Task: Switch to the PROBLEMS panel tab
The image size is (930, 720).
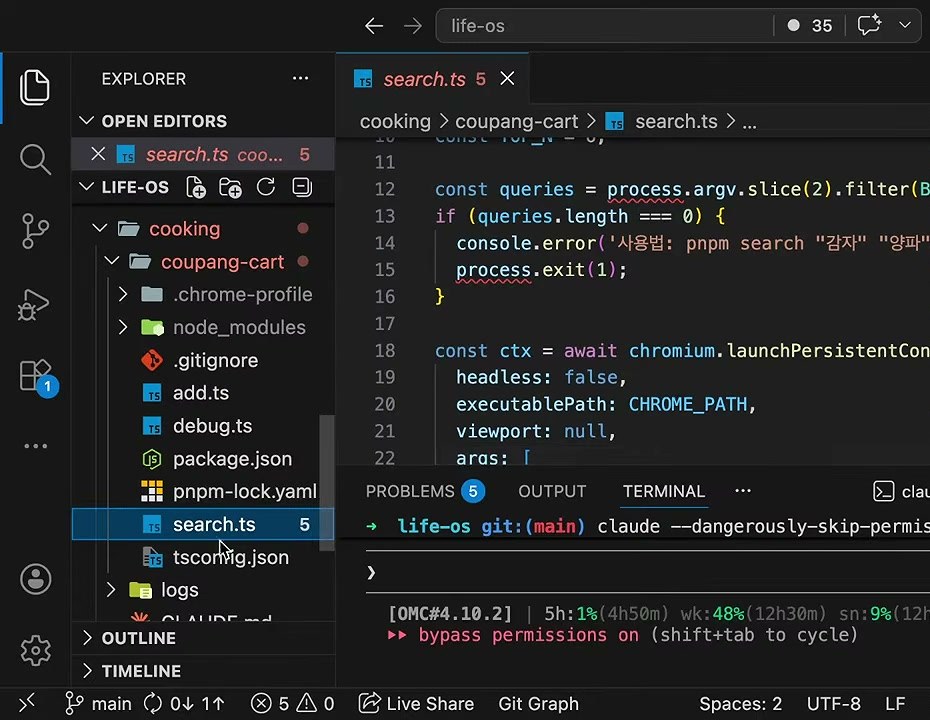Action: pos(425,491)
